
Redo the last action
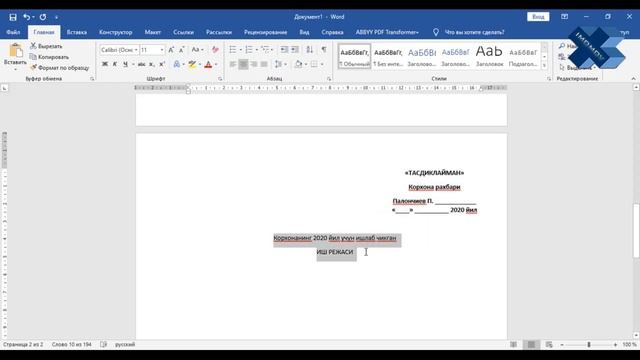(x=43, y=17)
